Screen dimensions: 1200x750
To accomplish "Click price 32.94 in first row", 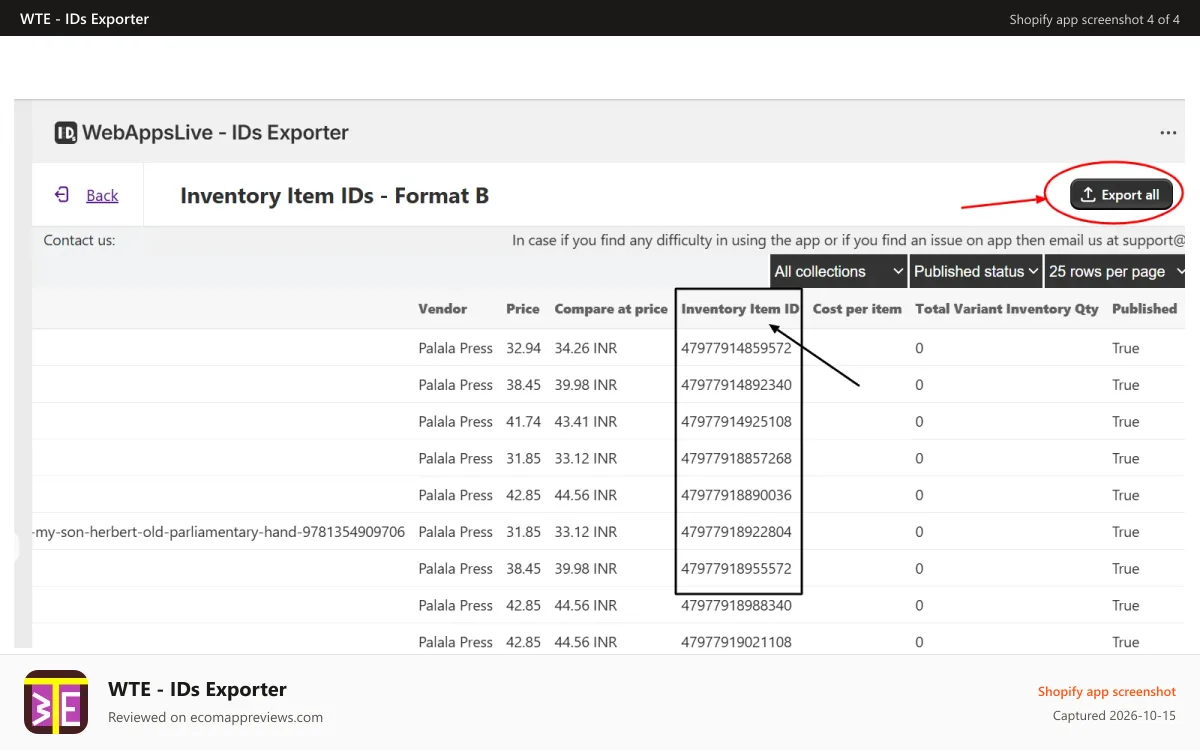I will point(523,348).
